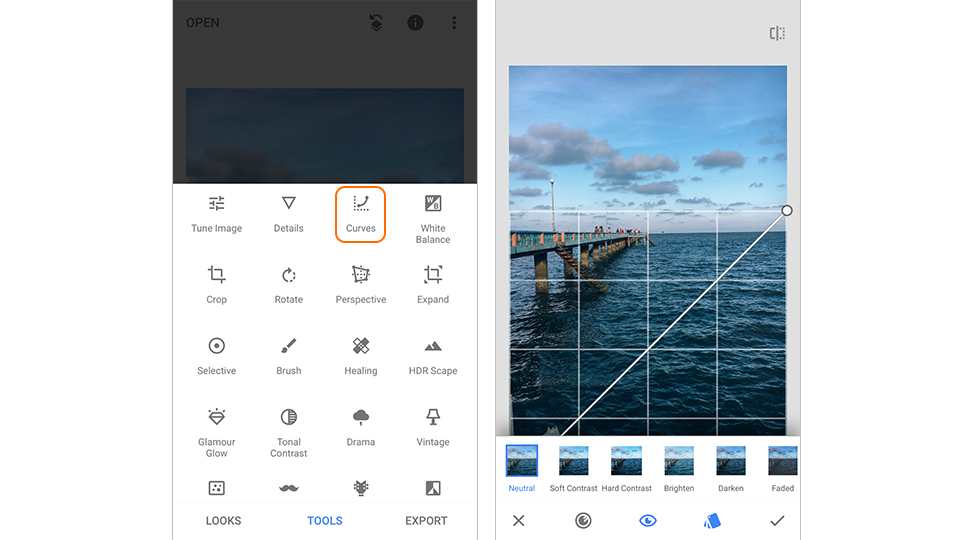Select the Rotate tool
The image size is (960, 540).
[288, 285]
